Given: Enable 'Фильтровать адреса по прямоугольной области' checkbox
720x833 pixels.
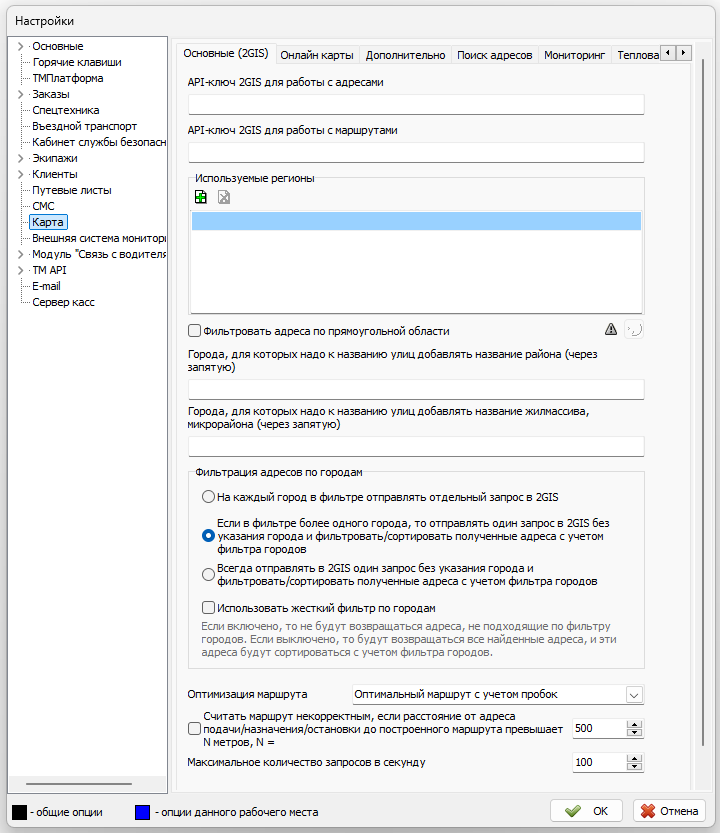Looking at the screenshot, I should (x=195, y=330).
